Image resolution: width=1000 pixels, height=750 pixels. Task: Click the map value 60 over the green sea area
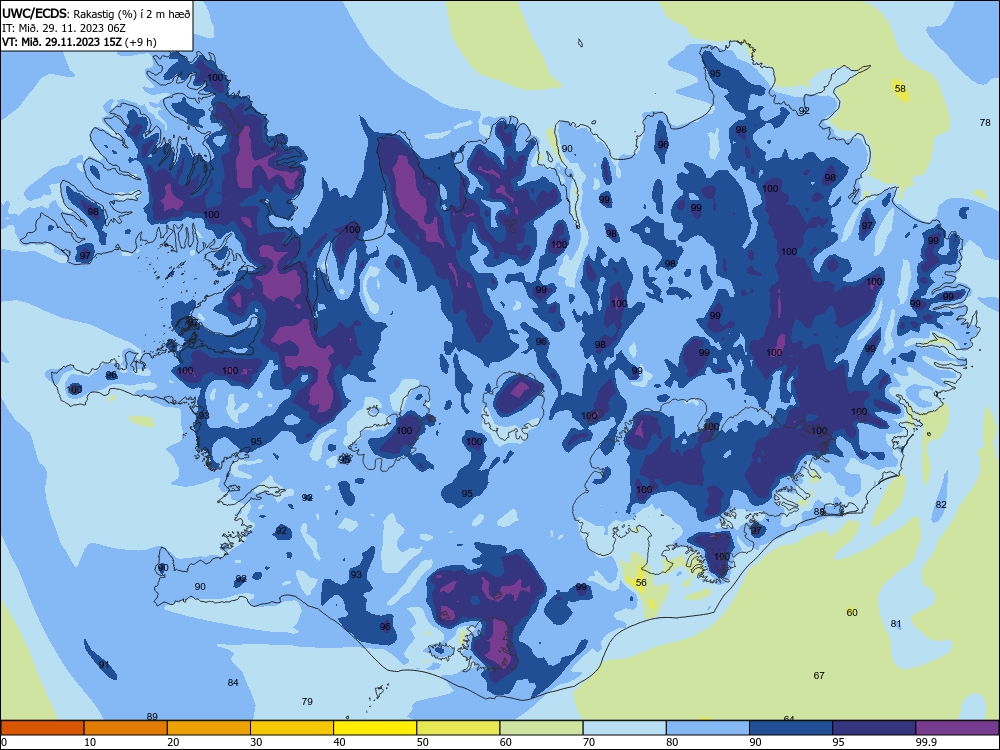click(852, 613)
